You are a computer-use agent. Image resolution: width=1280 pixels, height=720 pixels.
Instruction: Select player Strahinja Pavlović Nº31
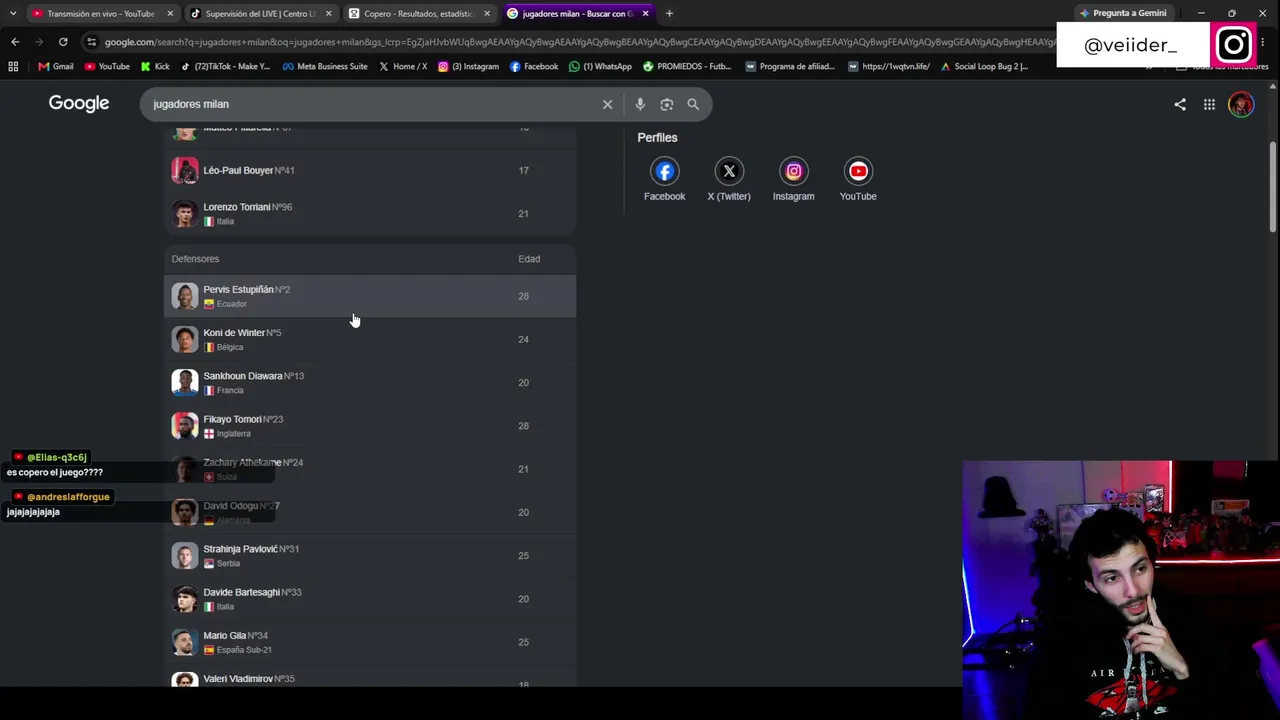tap(370, 555)
